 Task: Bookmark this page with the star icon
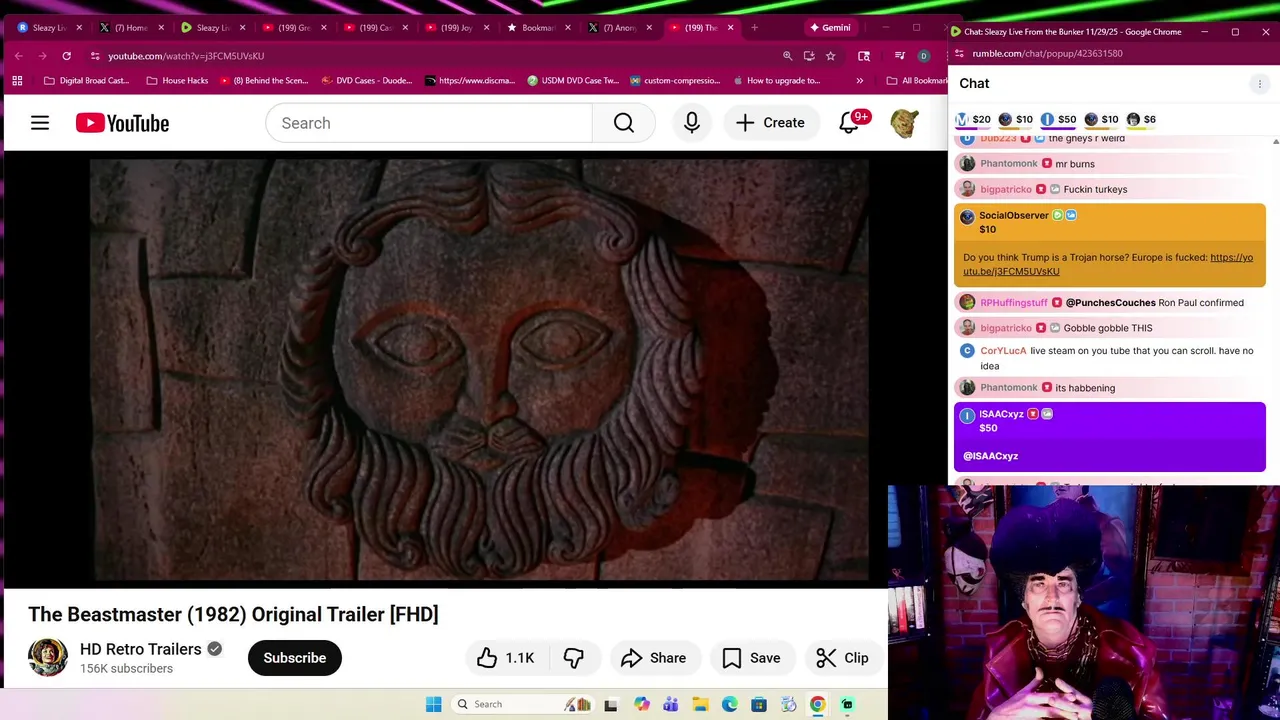pyautogui.click(x=830, y=56)
